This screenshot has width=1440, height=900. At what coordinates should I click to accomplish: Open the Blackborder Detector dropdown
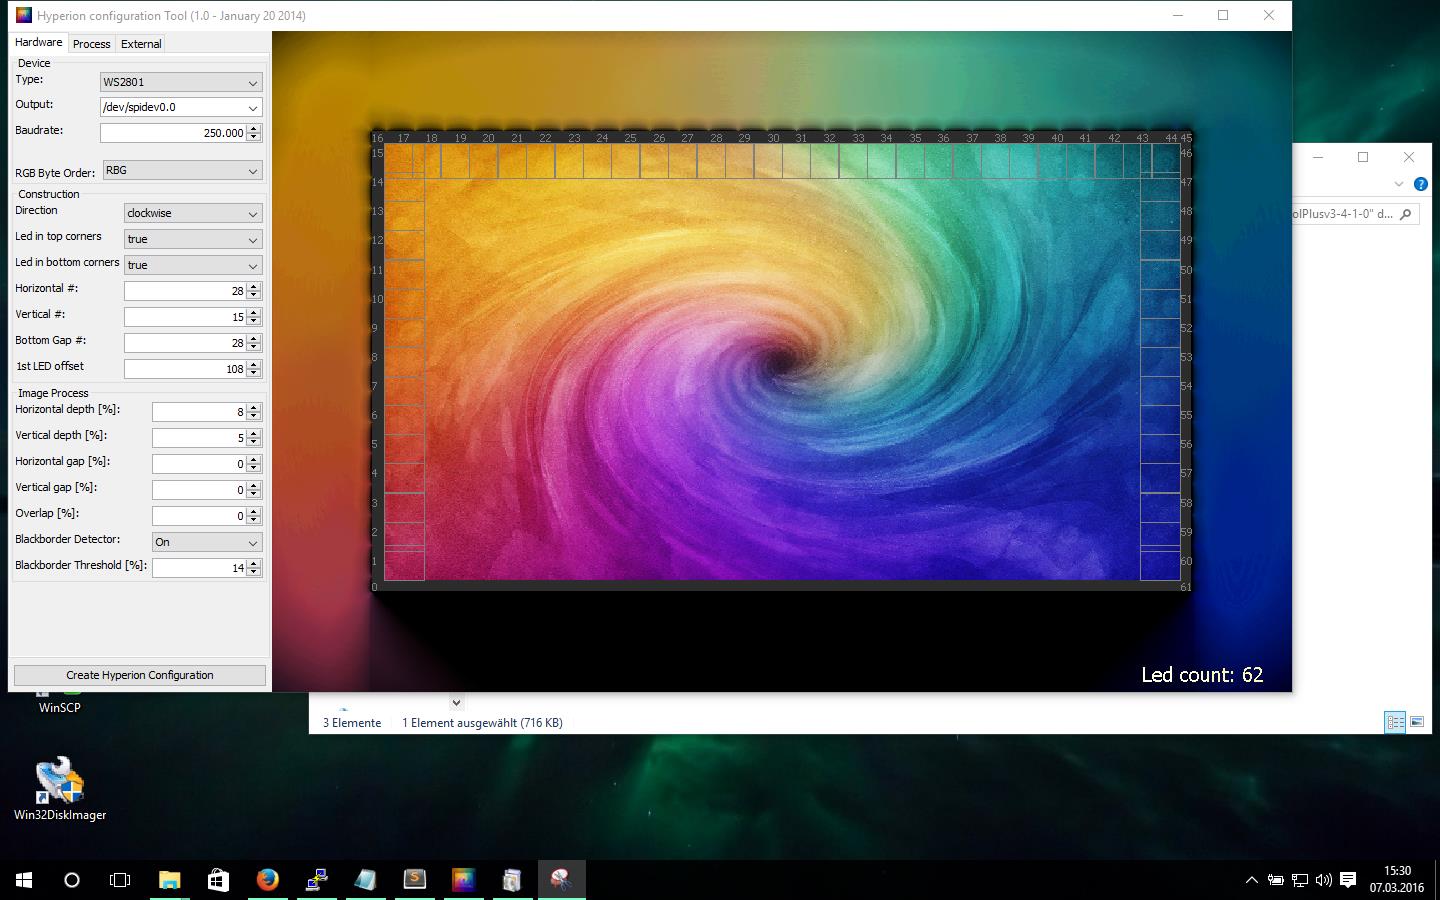pos(206,542)
